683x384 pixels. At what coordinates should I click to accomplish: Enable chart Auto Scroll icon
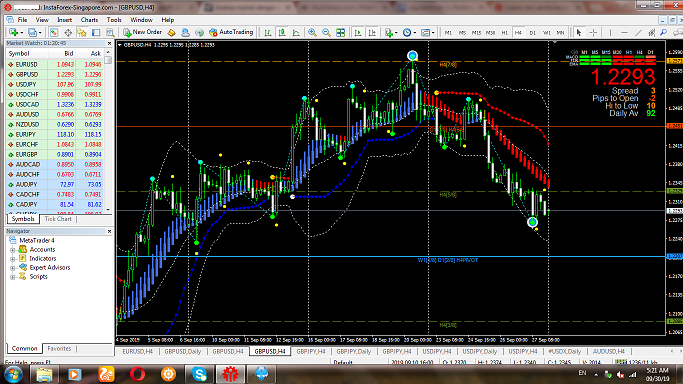click(358, 33)
